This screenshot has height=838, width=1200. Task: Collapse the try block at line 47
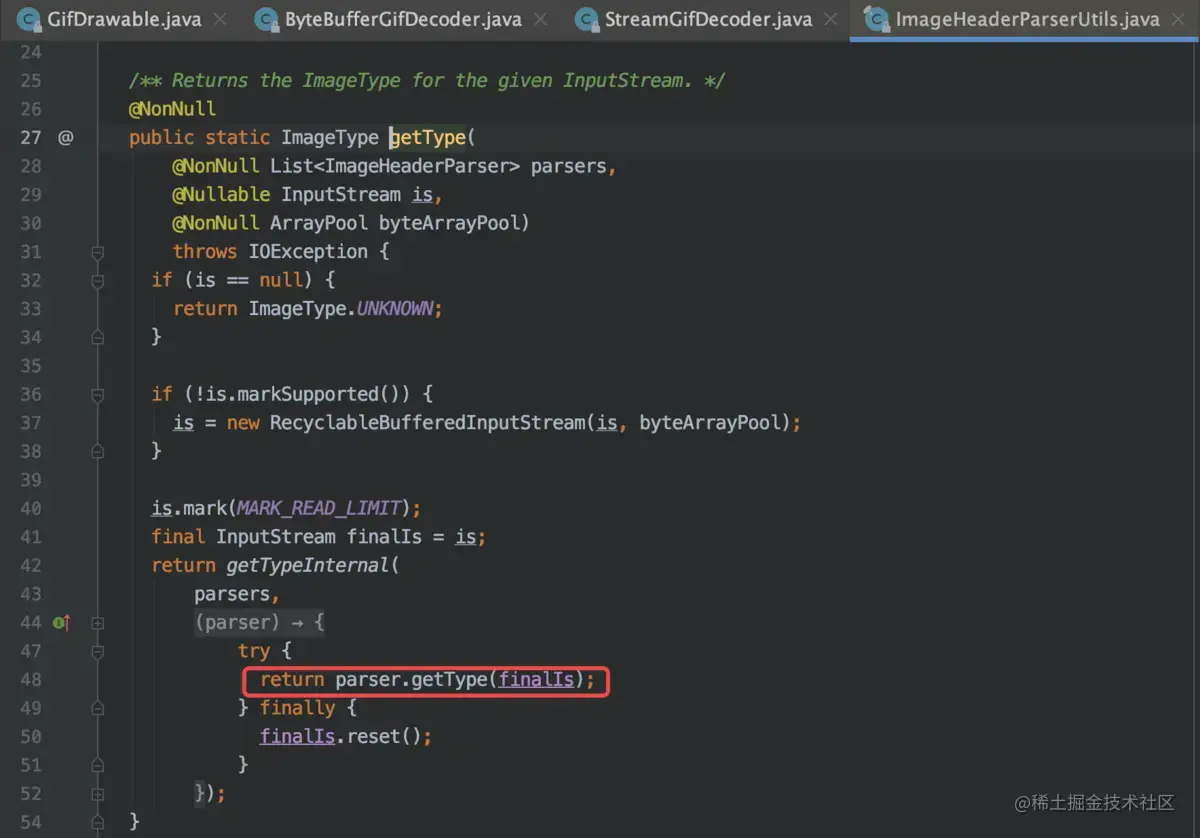[x=97, y=651]
